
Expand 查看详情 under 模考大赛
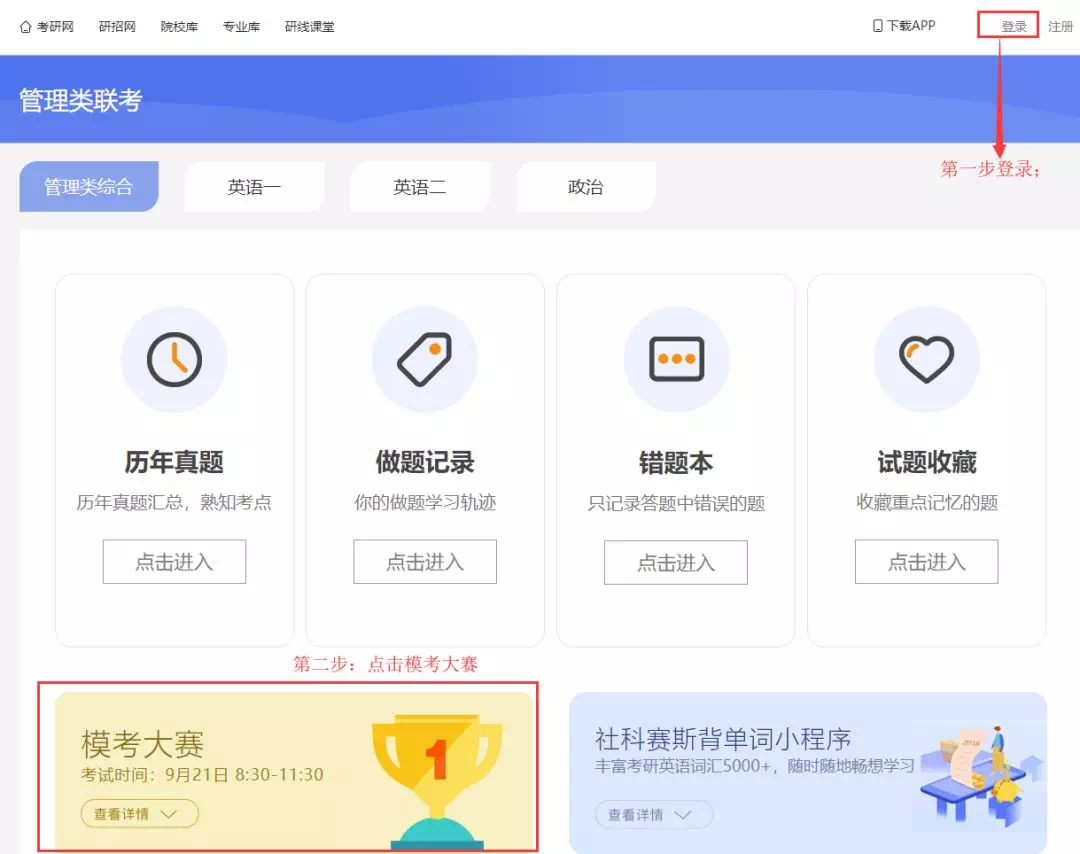coord(139,814)
